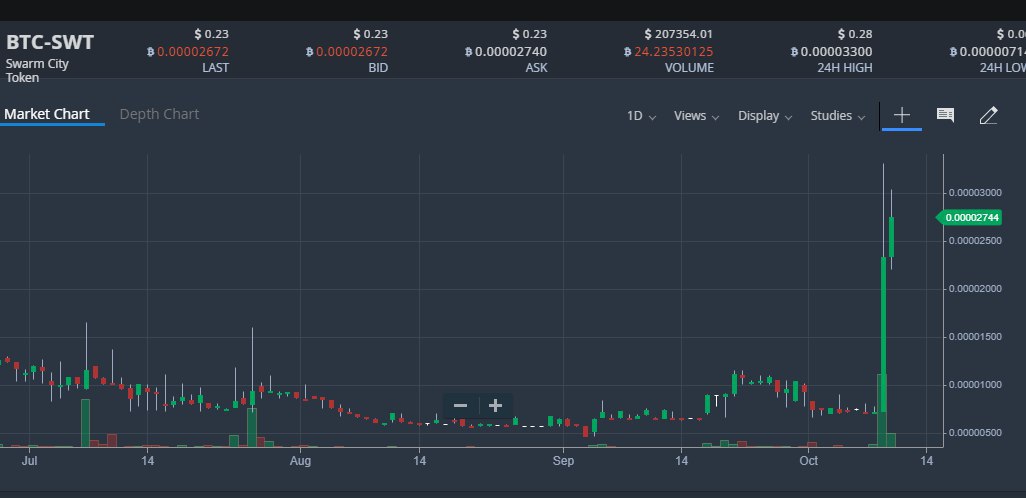Click the BTC-SWT market title
Screen dimensions: 1026x498
pos(50,42)
